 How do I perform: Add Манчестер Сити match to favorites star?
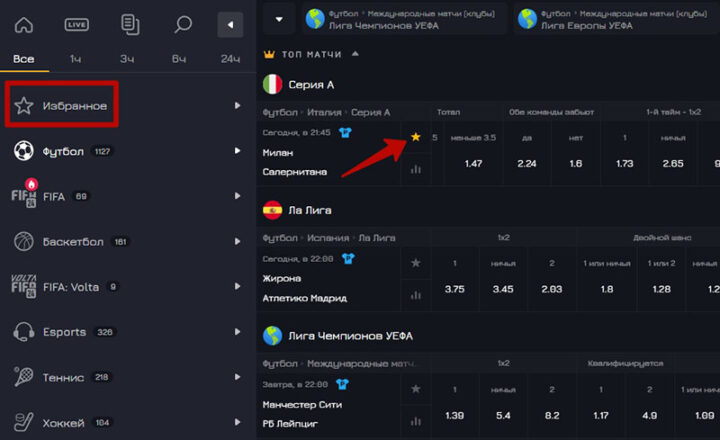pyautogui.click(x=416, y=389)
